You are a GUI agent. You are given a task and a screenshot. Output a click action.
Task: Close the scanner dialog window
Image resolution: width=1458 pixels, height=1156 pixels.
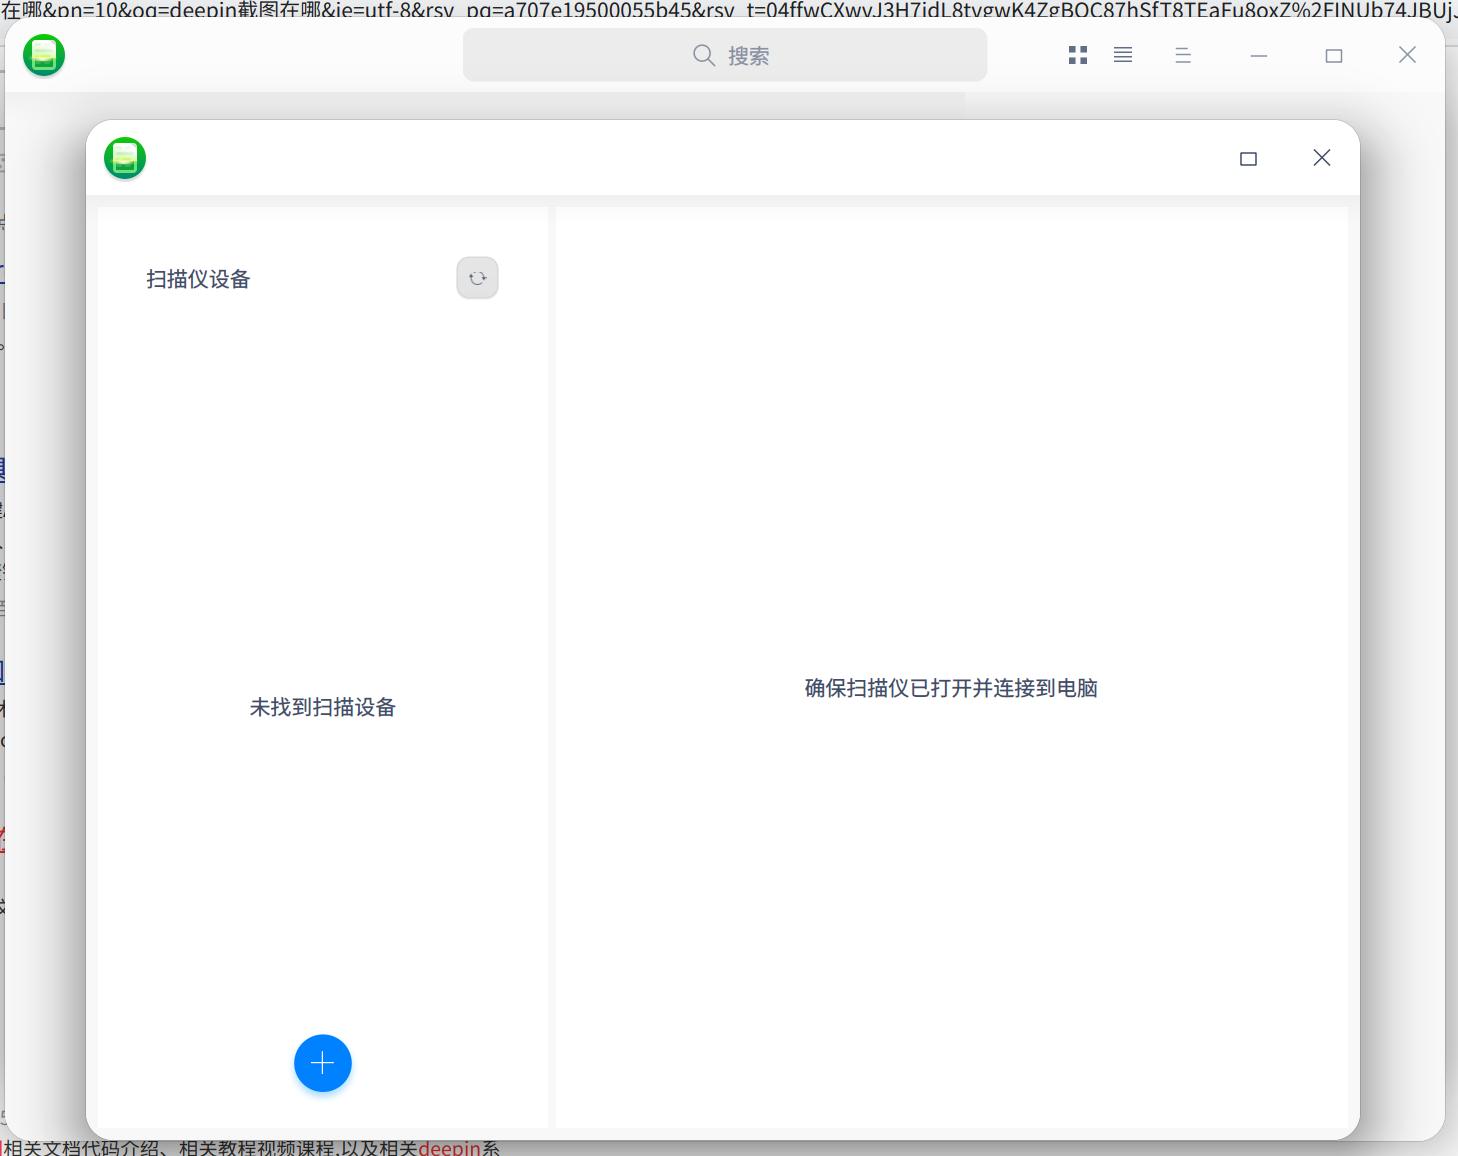tap(1322, 158)
